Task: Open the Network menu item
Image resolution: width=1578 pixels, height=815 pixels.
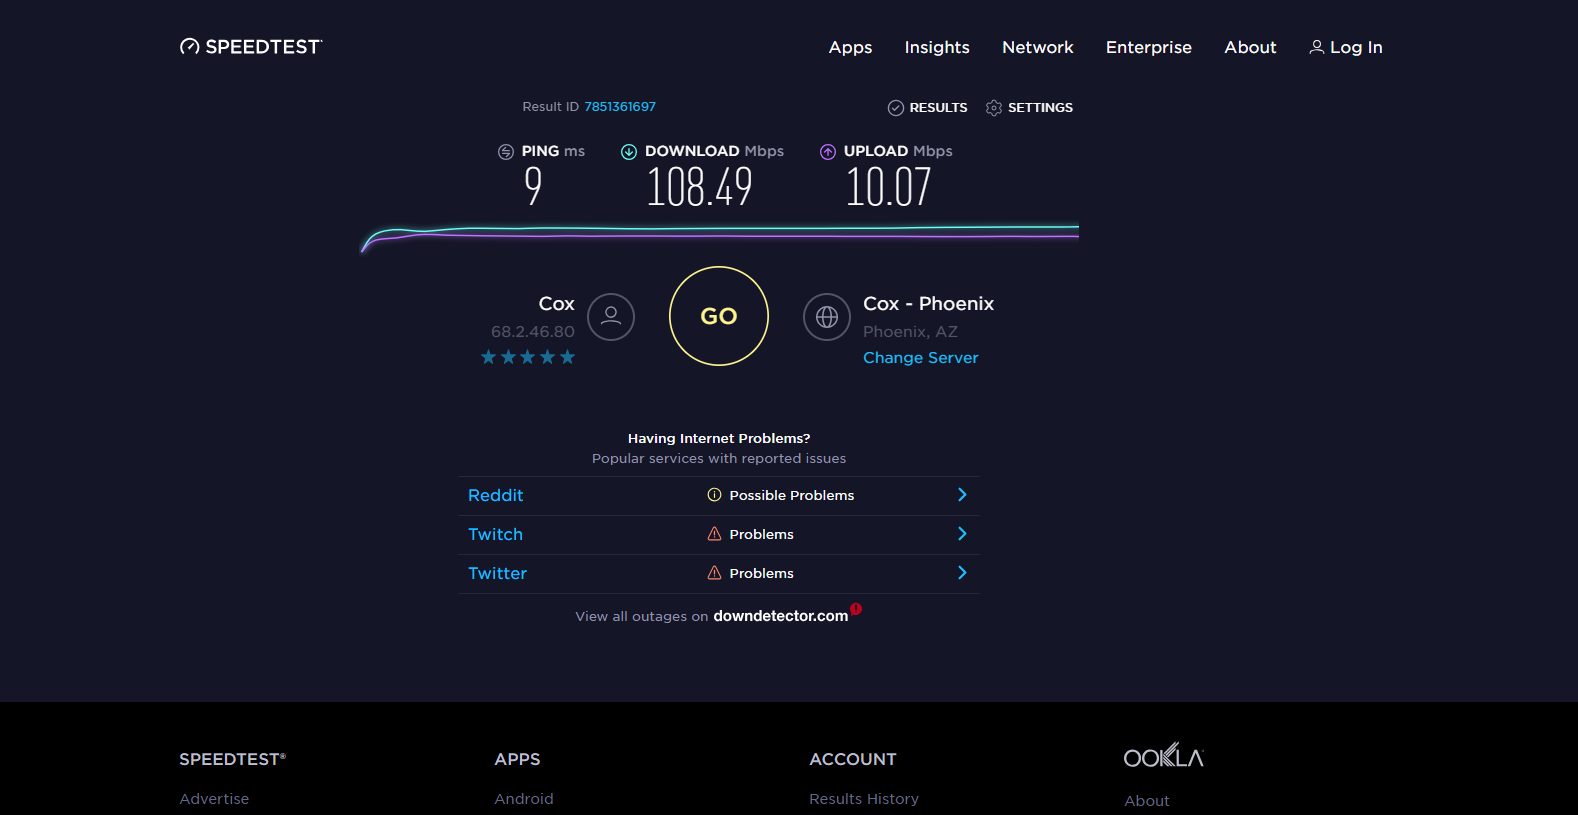Action: [1038, 47]
